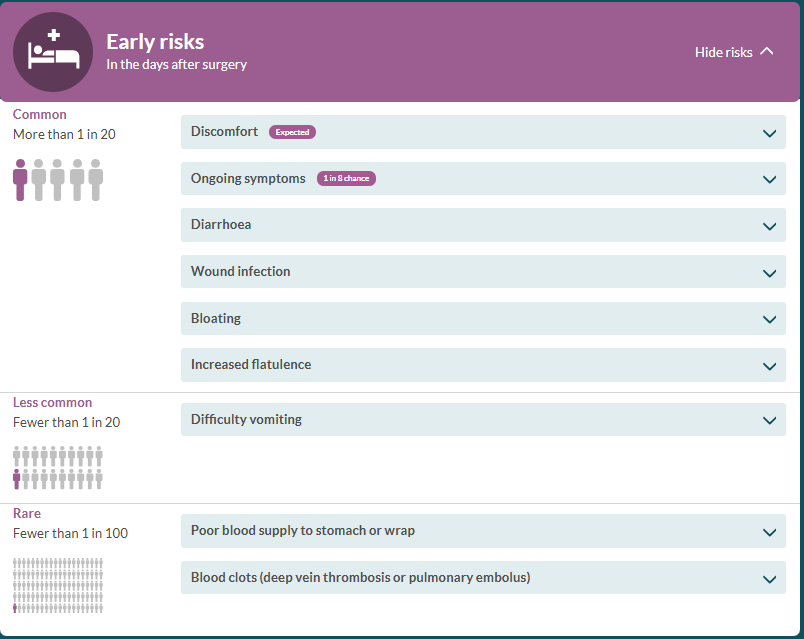Expand the Difficulty vomiting chevron

click(x=769, y=421)
